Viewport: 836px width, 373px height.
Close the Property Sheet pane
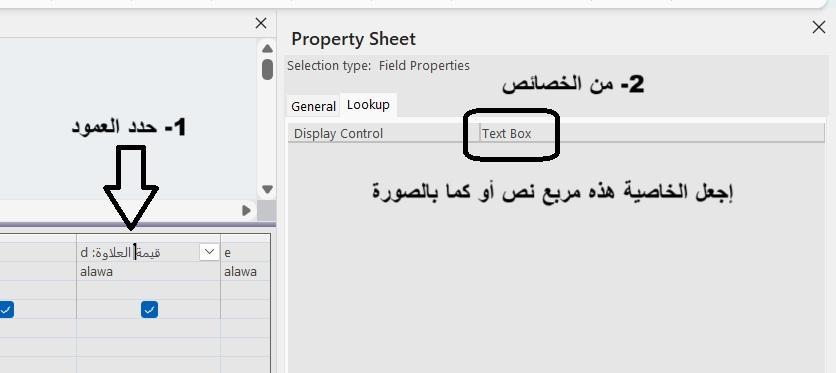coord(818,28)
